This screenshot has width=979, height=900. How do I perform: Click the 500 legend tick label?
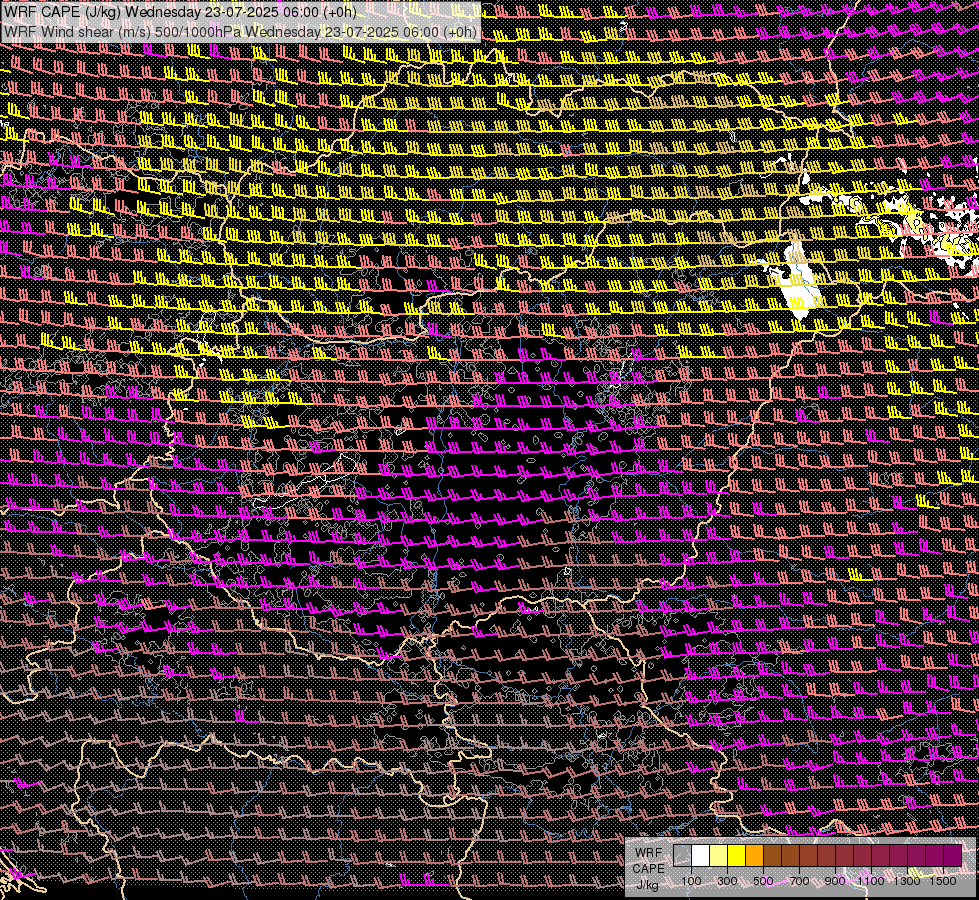coord(763,881)
